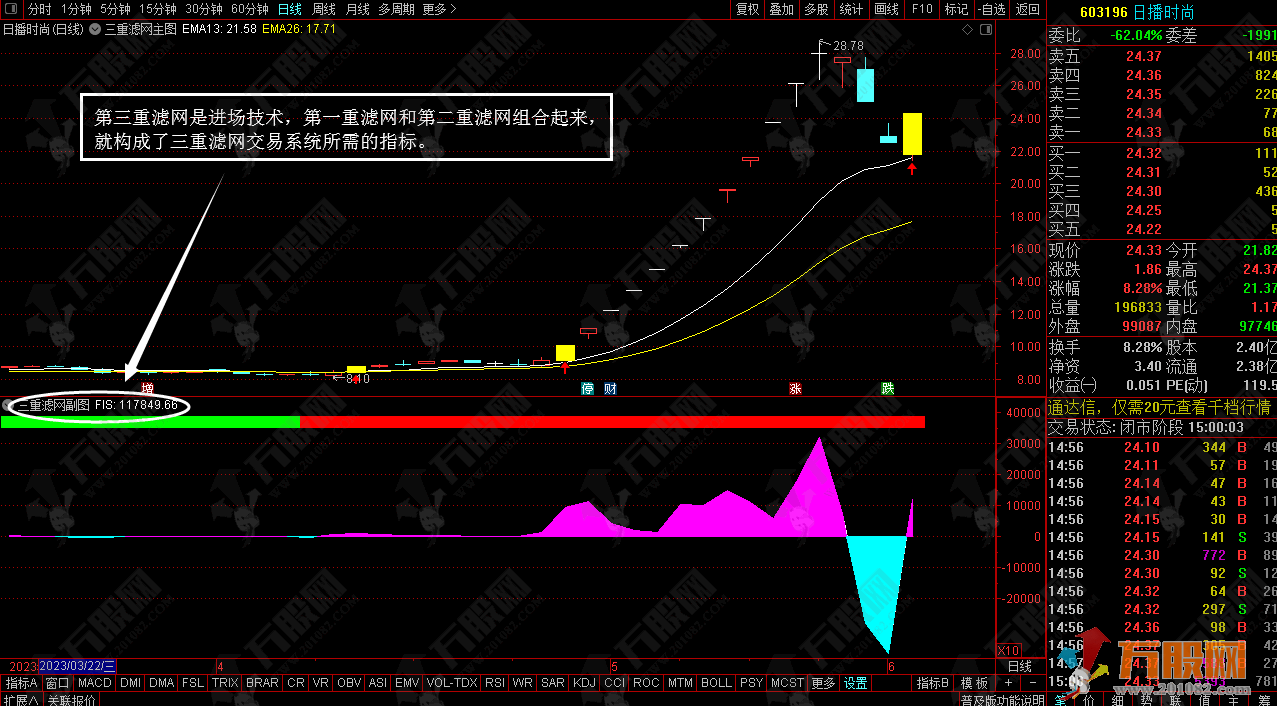Expand the 更多 periods dropdown

(x=439, y=9)
